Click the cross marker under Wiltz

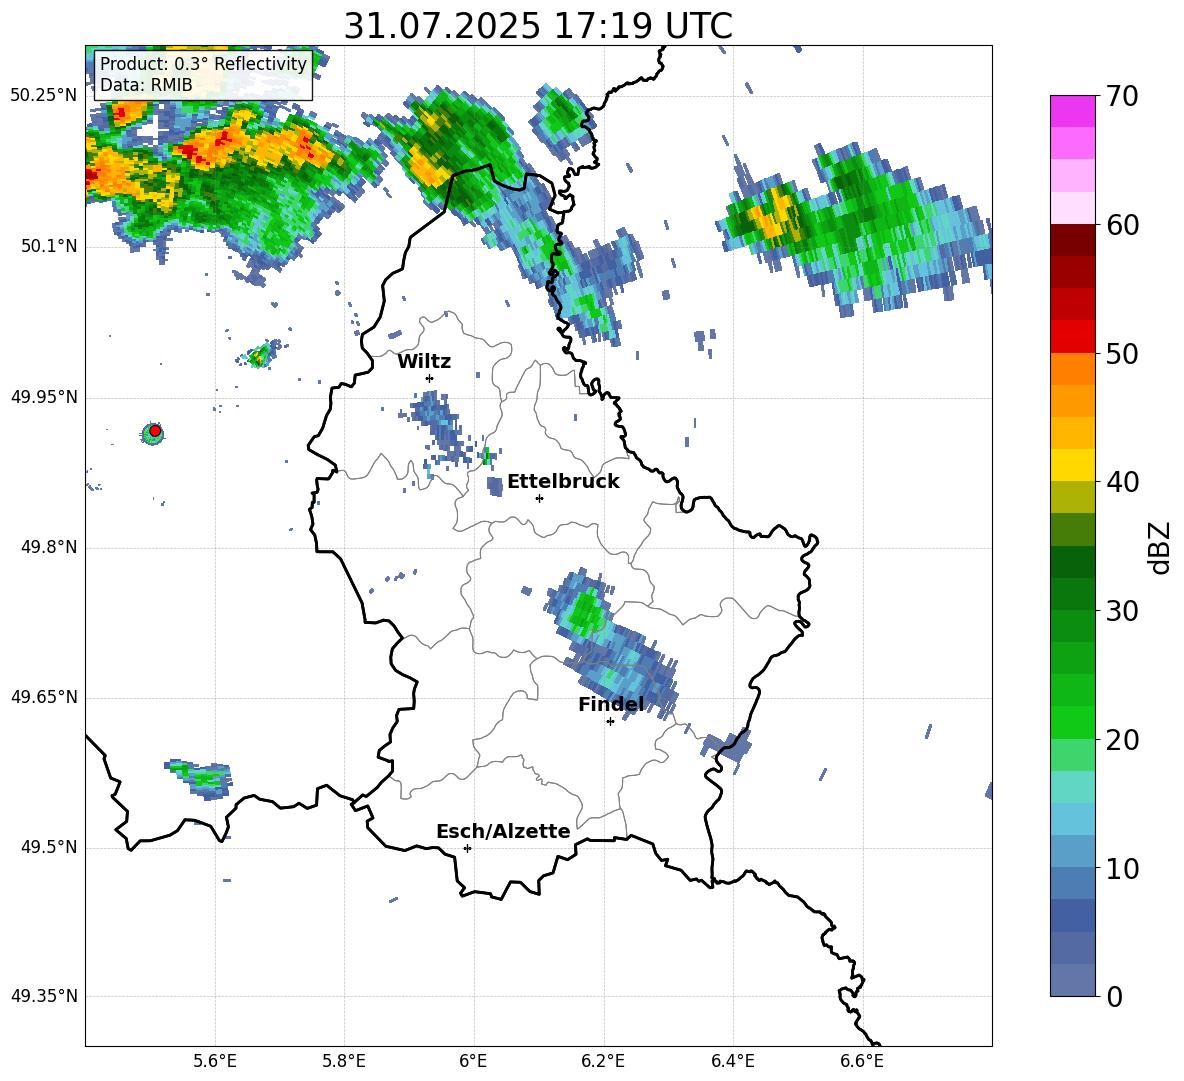(x=430, y=378)
